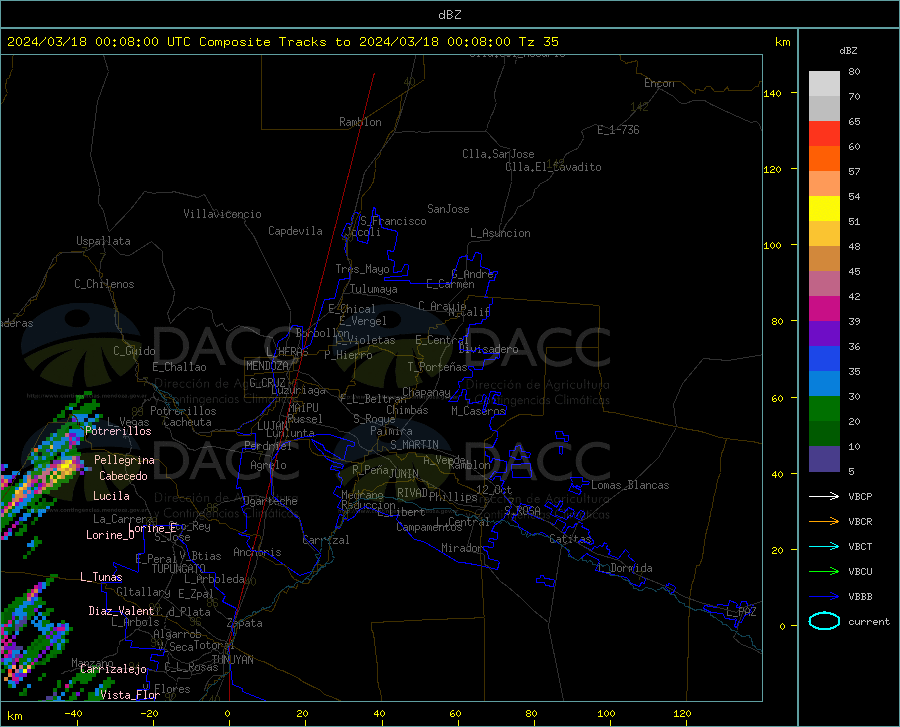Click the Clla.SanJose label
Image resolution: width=900 pixels, height=727 pixels.
coord(498,154)
